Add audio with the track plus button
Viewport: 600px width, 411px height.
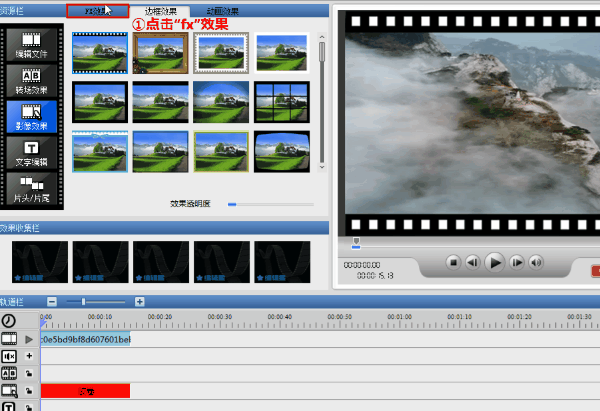(x=29, y=356)
